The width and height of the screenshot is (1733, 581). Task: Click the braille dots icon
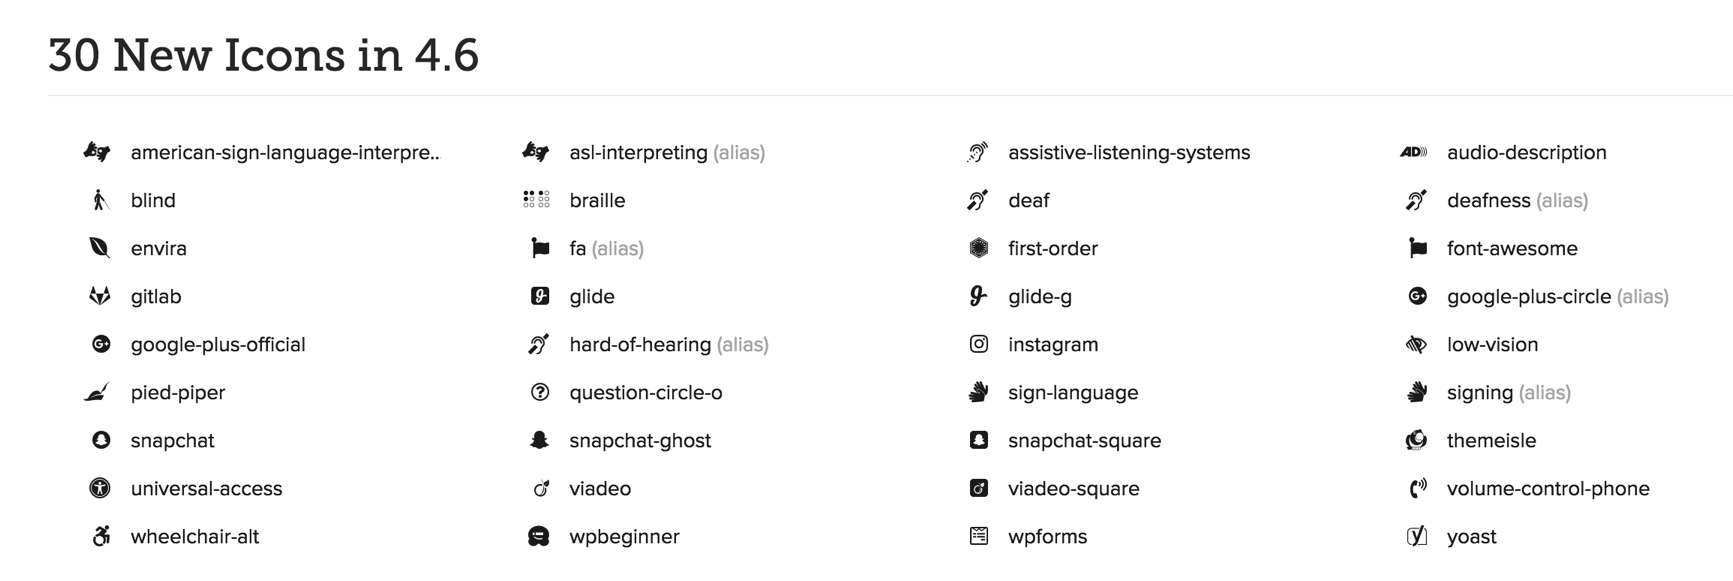(x=536, y=200)
